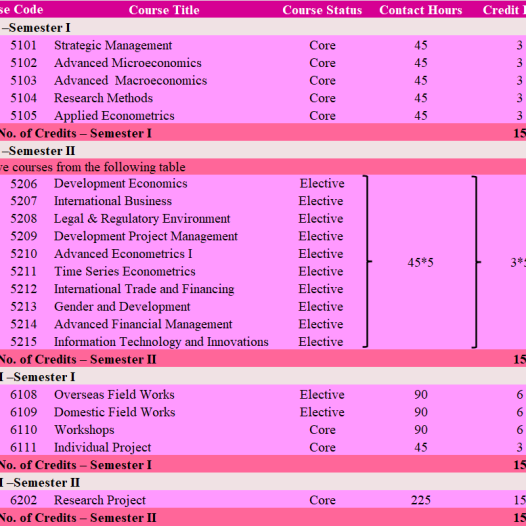Select "Information Technology and Innovations" course
Viewport: 526px width, 526px height.
161,341
